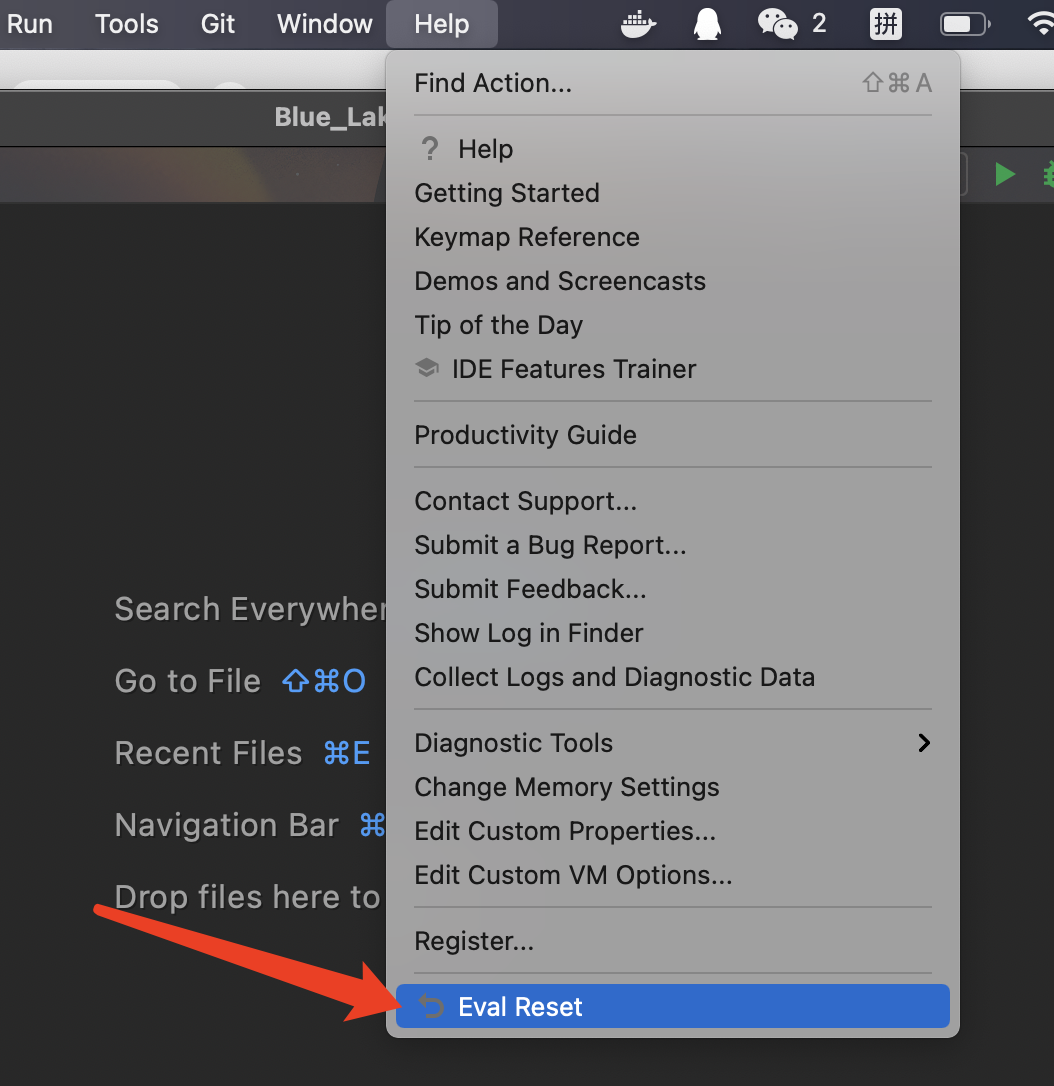Click Register... menu item

[474, 941]
